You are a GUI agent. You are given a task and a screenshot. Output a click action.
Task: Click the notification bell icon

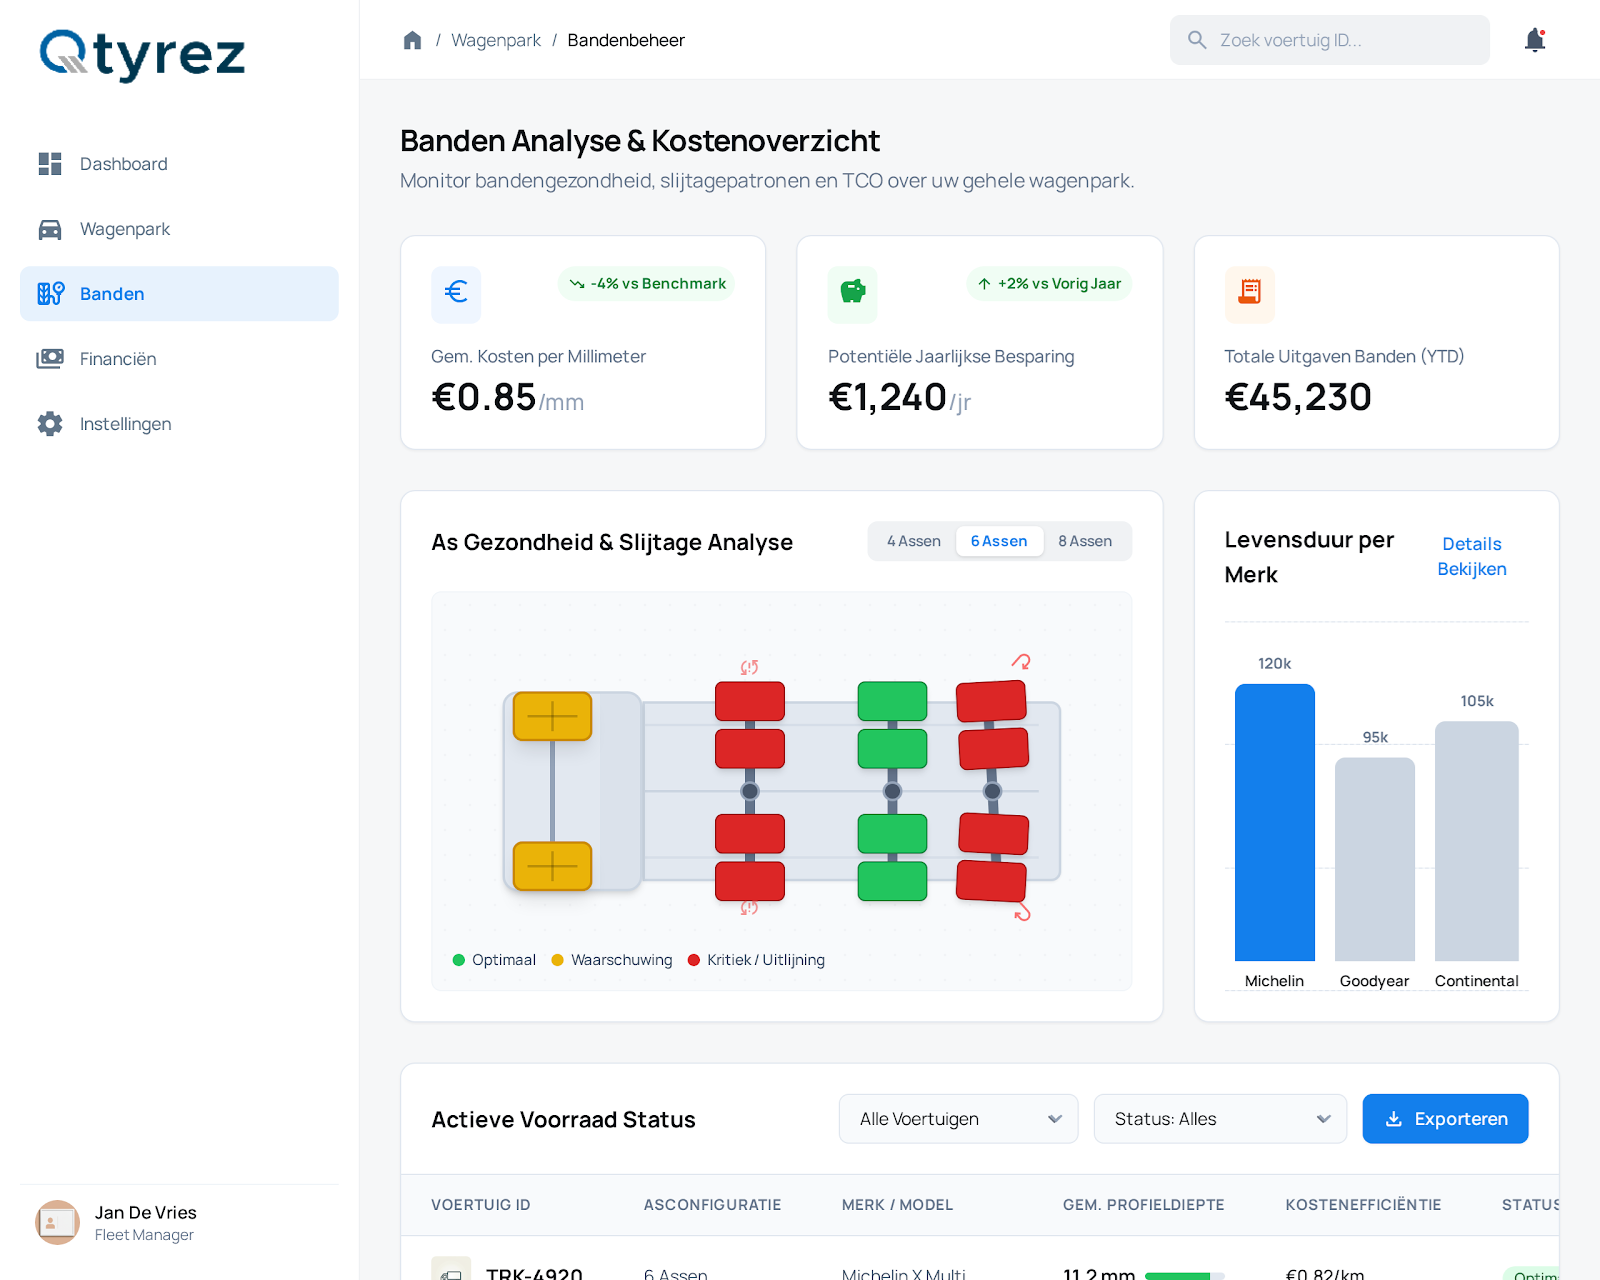click(1535, 40)
